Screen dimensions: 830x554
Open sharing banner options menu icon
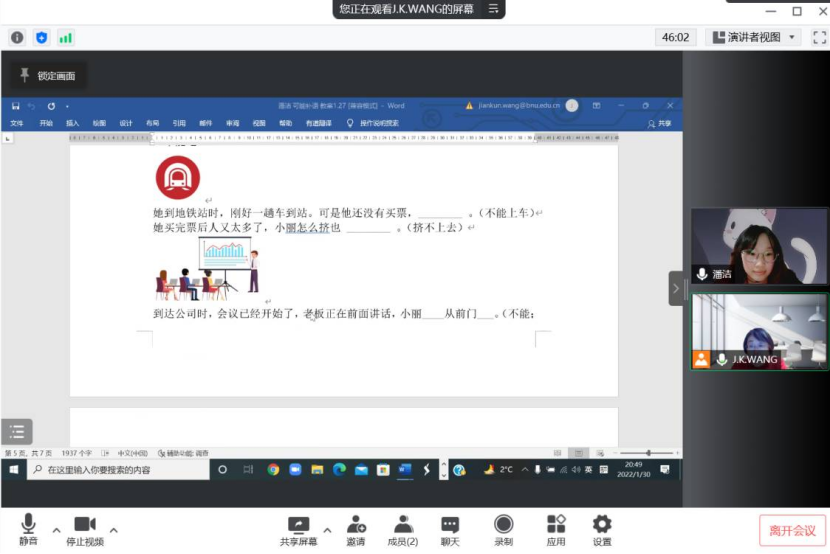[493, 9]
